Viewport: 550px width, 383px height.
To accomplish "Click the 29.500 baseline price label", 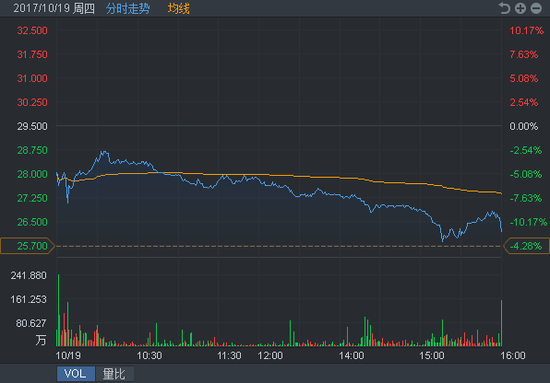I will pyautogui.click(x=32, y=126).
